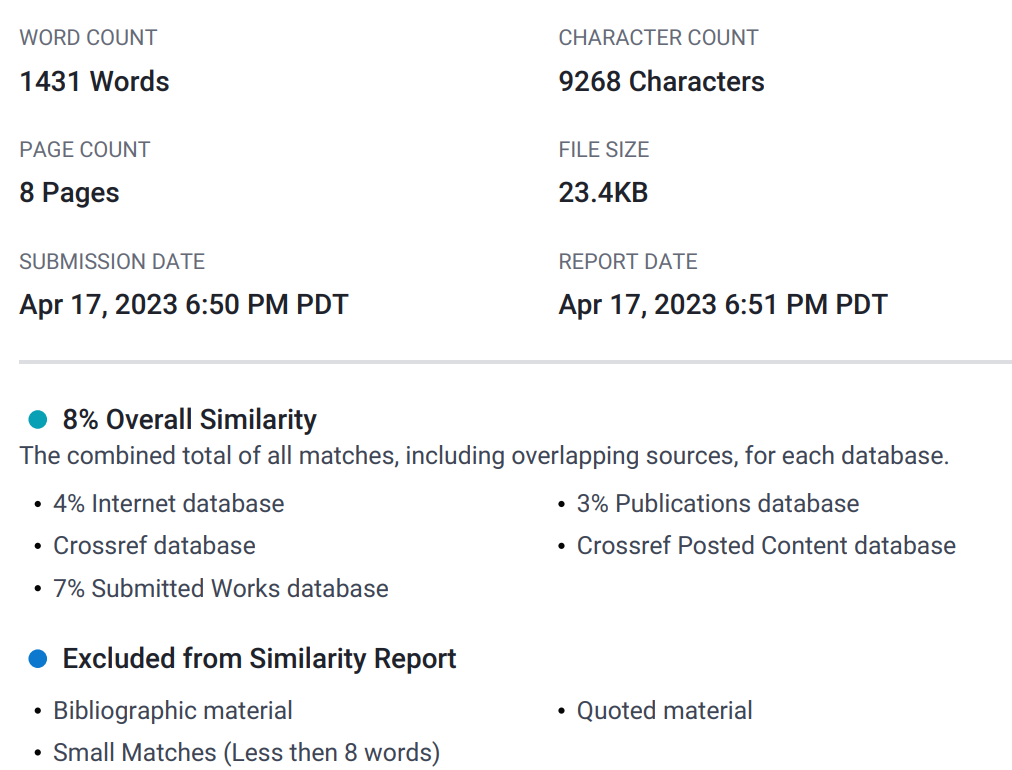The height and width of the screenshot is (770, 1012).
Task: Click the Crossref Posted Content database entry
Action: click(766, 545)
